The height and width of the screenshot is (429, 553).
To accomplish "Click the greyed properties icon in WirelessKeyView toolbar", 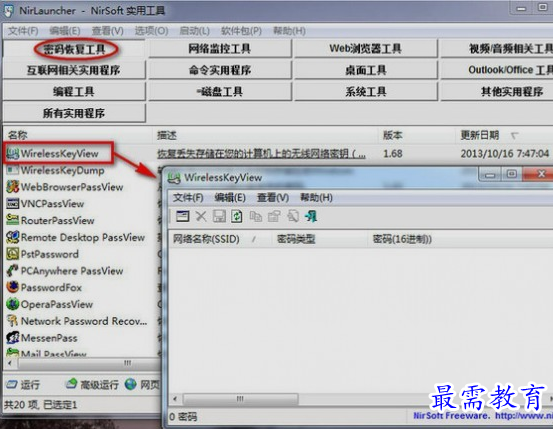I will coord(274,216).
